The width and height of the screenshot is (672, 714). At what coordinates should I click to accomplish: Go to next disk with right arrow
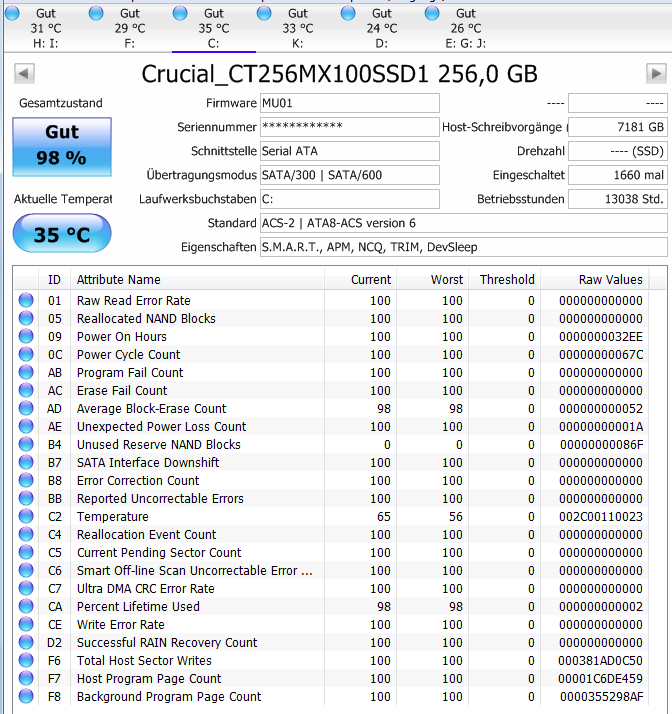click(656, 73)
